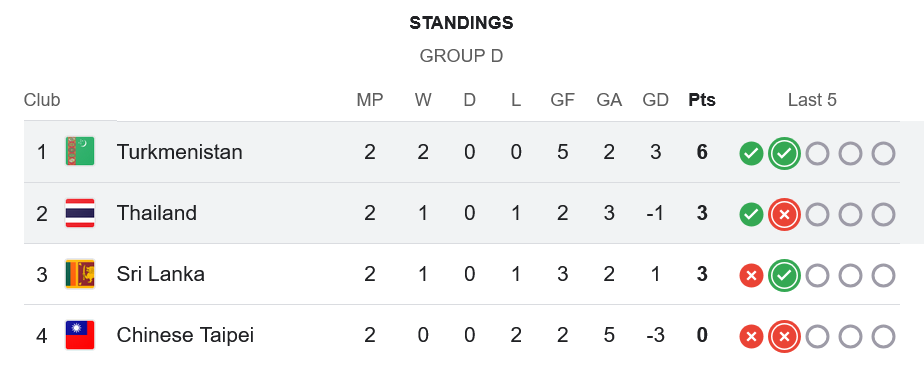Click the MP column header
The height and width of the screenshot is (382, 924).
(369, 100)
